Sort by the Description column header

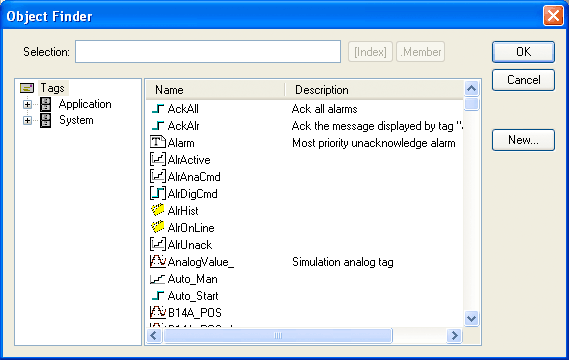tap(374, 90)
